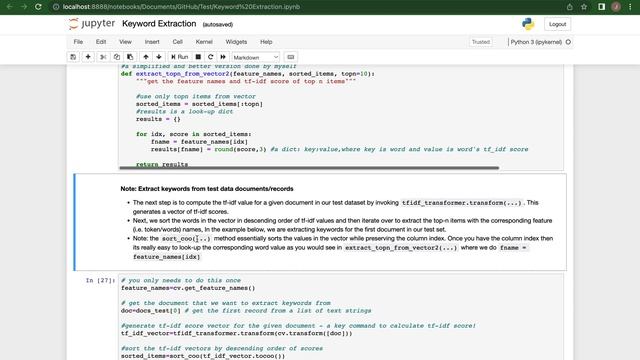The image size is (640, 360).
Task: Click the Jupyter logo
Action: coord(92,24)
